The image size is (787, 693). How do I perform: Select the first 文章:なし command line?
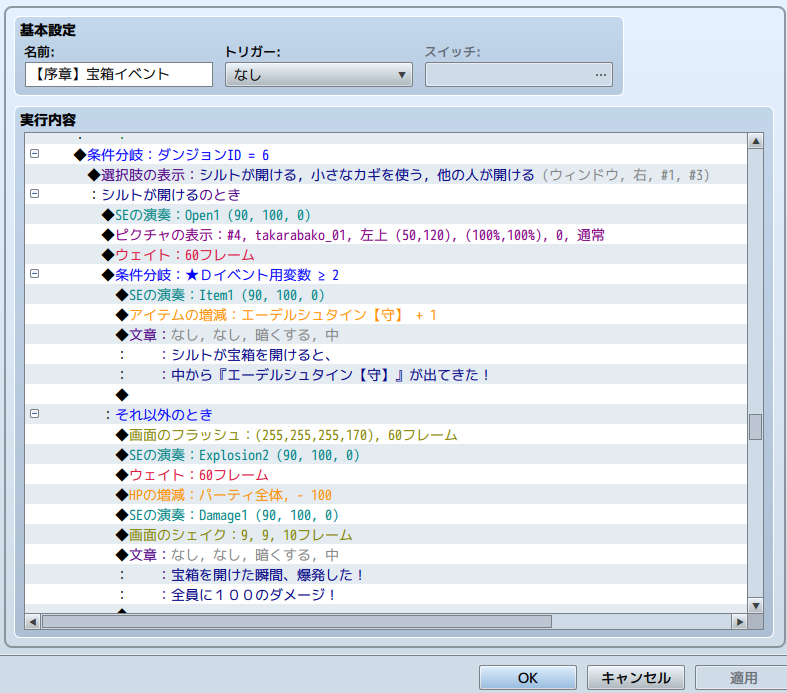tap(385, 335)
